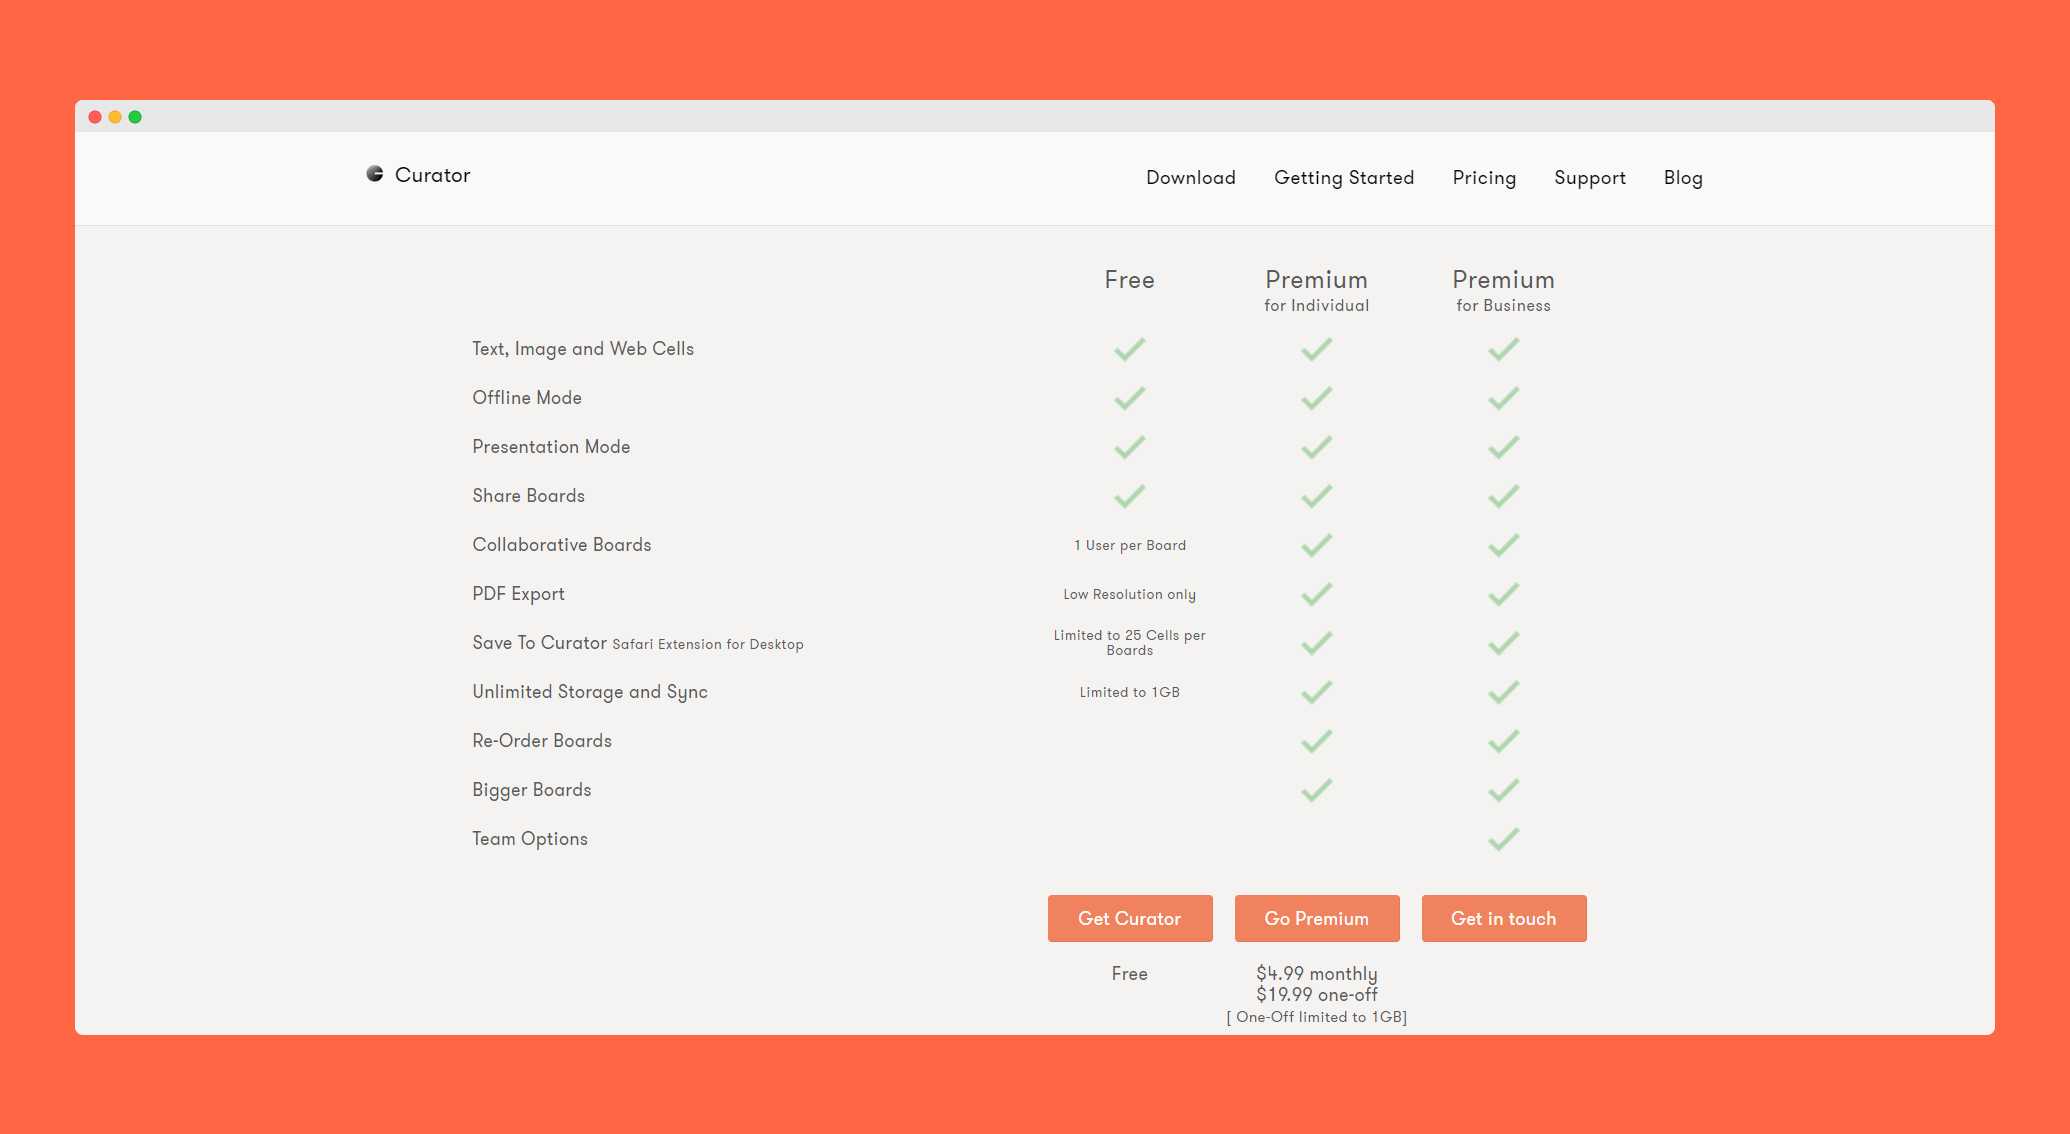The height and width of the screenshot is (1134, 2070).
Task: Click the 'Presentation Mode' feature label
Action: (x=551, y=447)
